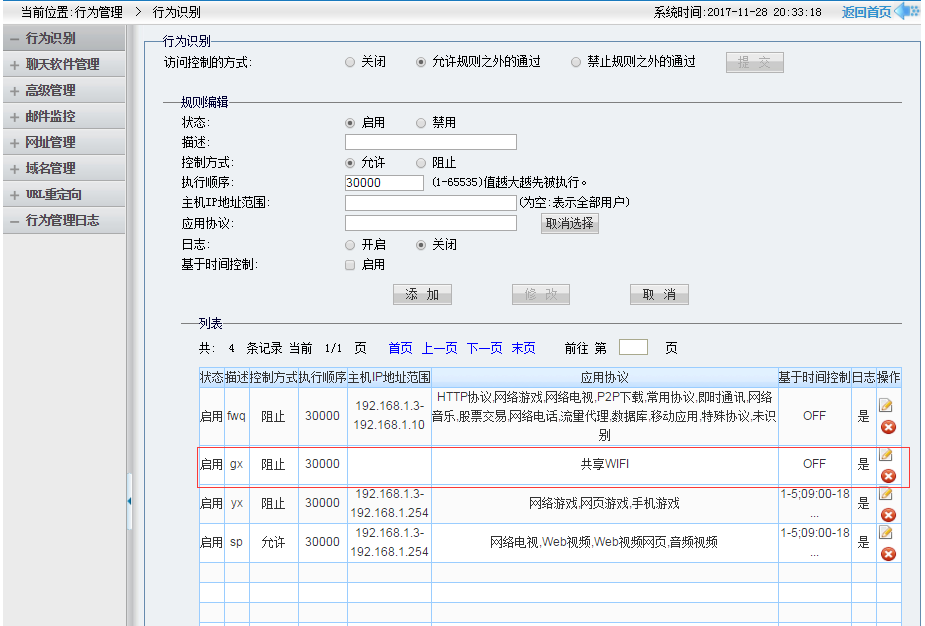Expand 高级管理 in the sidebar

click(64, 90)
